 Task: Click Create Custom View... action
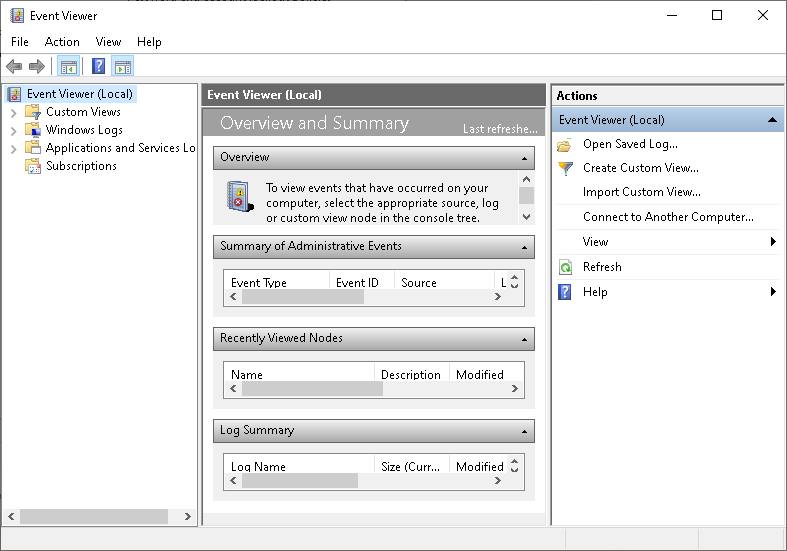coord(640,168)
